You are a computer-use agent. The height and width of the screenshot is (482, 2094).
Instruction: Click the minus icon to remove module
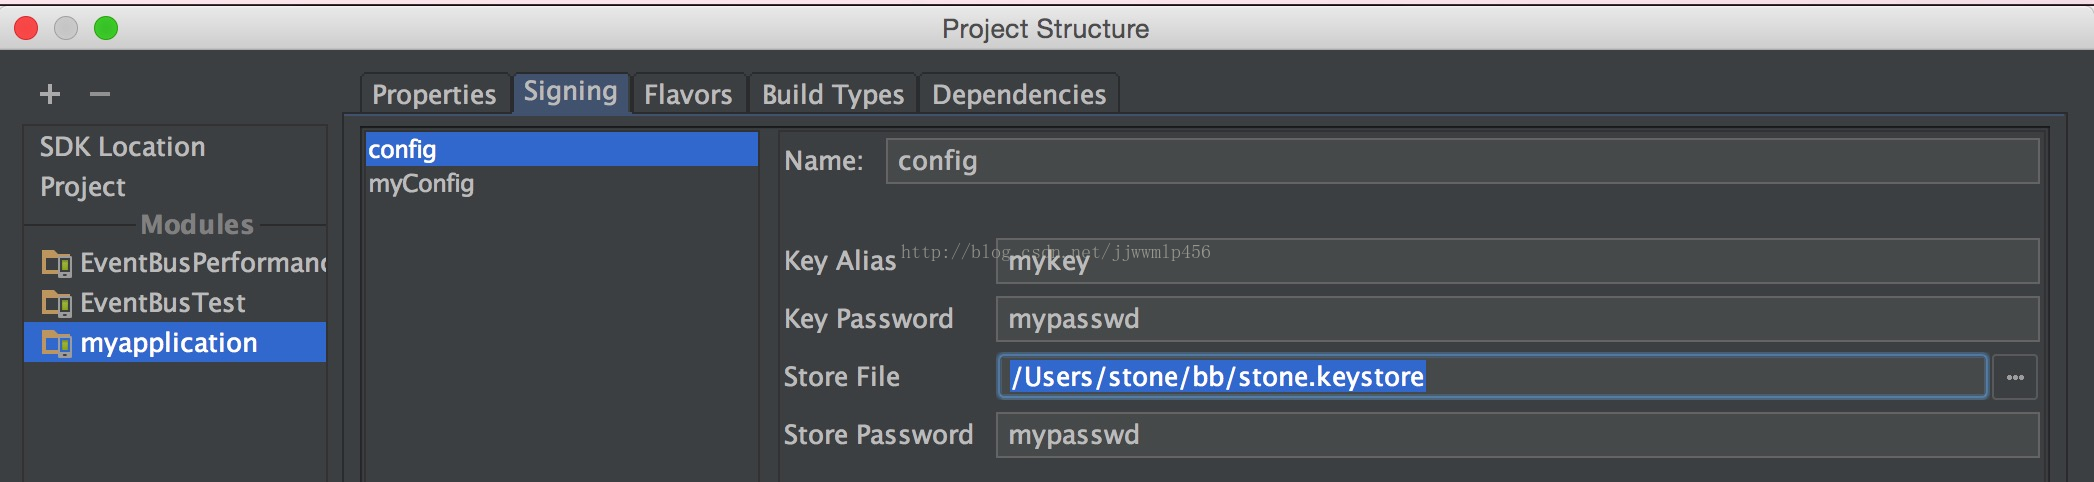coord(100,94)
